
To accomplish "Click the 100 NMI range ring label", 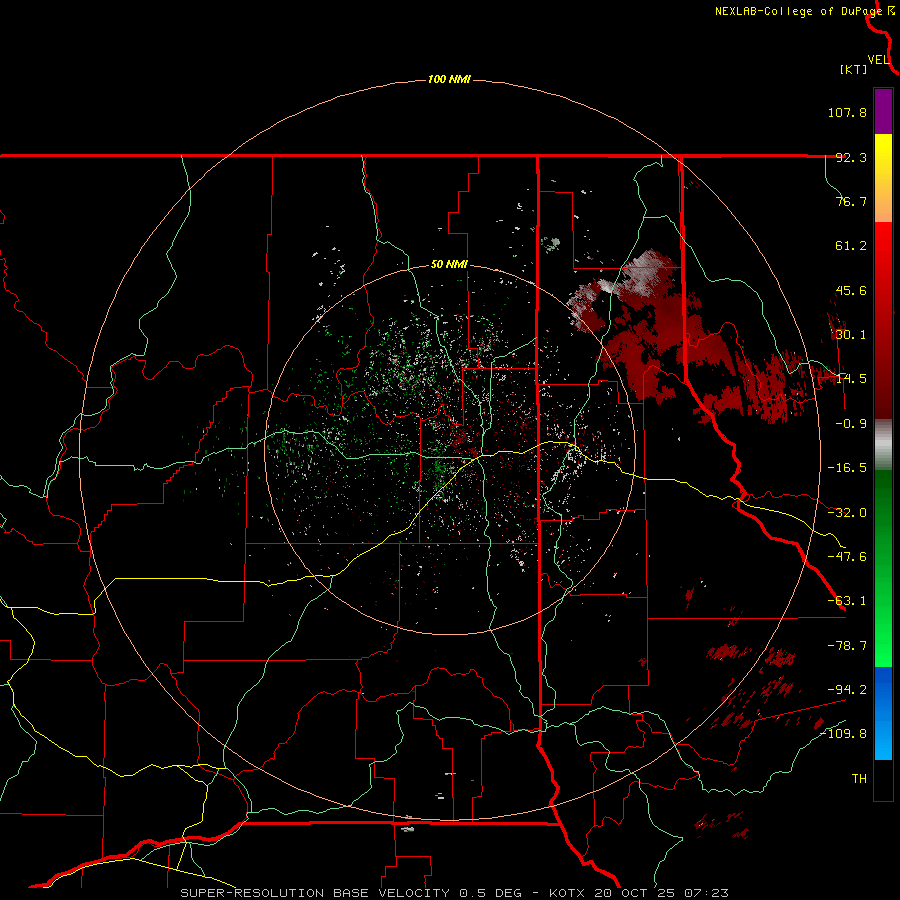I will tap(449, 79).
